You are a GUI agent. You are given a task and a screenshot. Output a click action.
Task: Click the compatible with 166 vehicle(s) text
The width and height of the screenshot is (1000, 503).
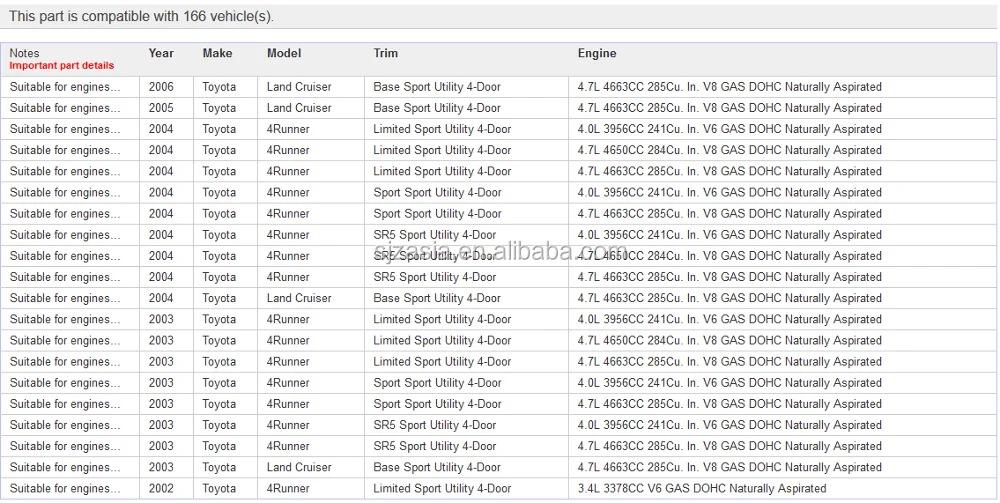(141, 16)
